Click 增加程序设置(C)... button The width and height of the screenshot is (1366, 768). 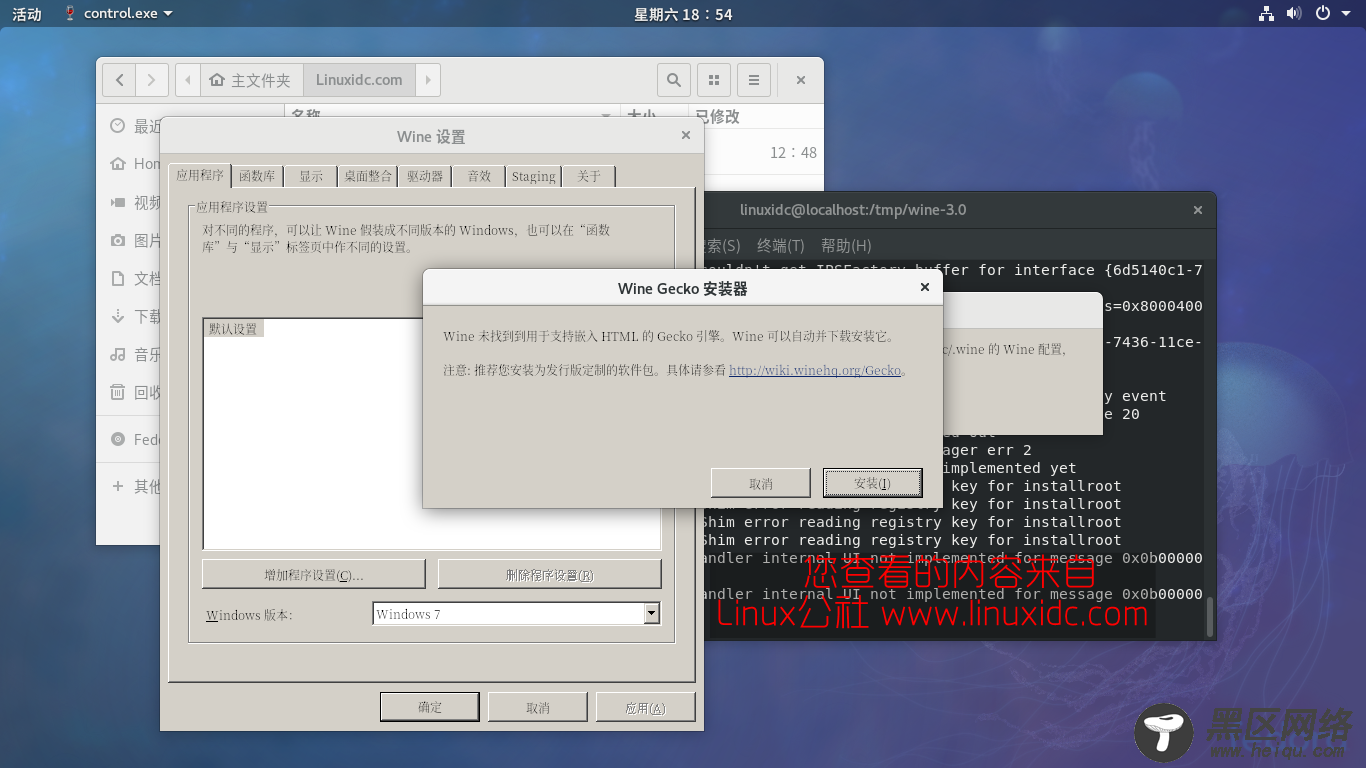[x=314, y=575]
